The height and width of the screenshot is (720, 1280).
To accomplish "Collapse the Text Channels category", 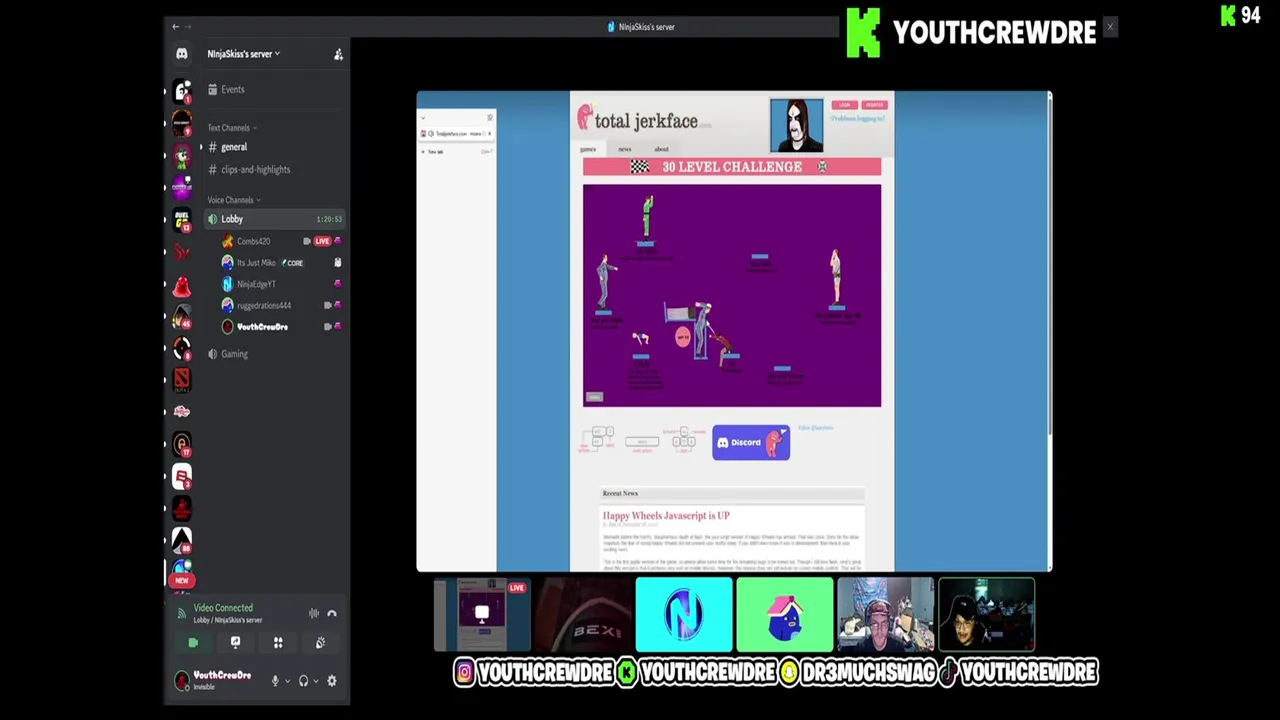I will click(232, 128).
